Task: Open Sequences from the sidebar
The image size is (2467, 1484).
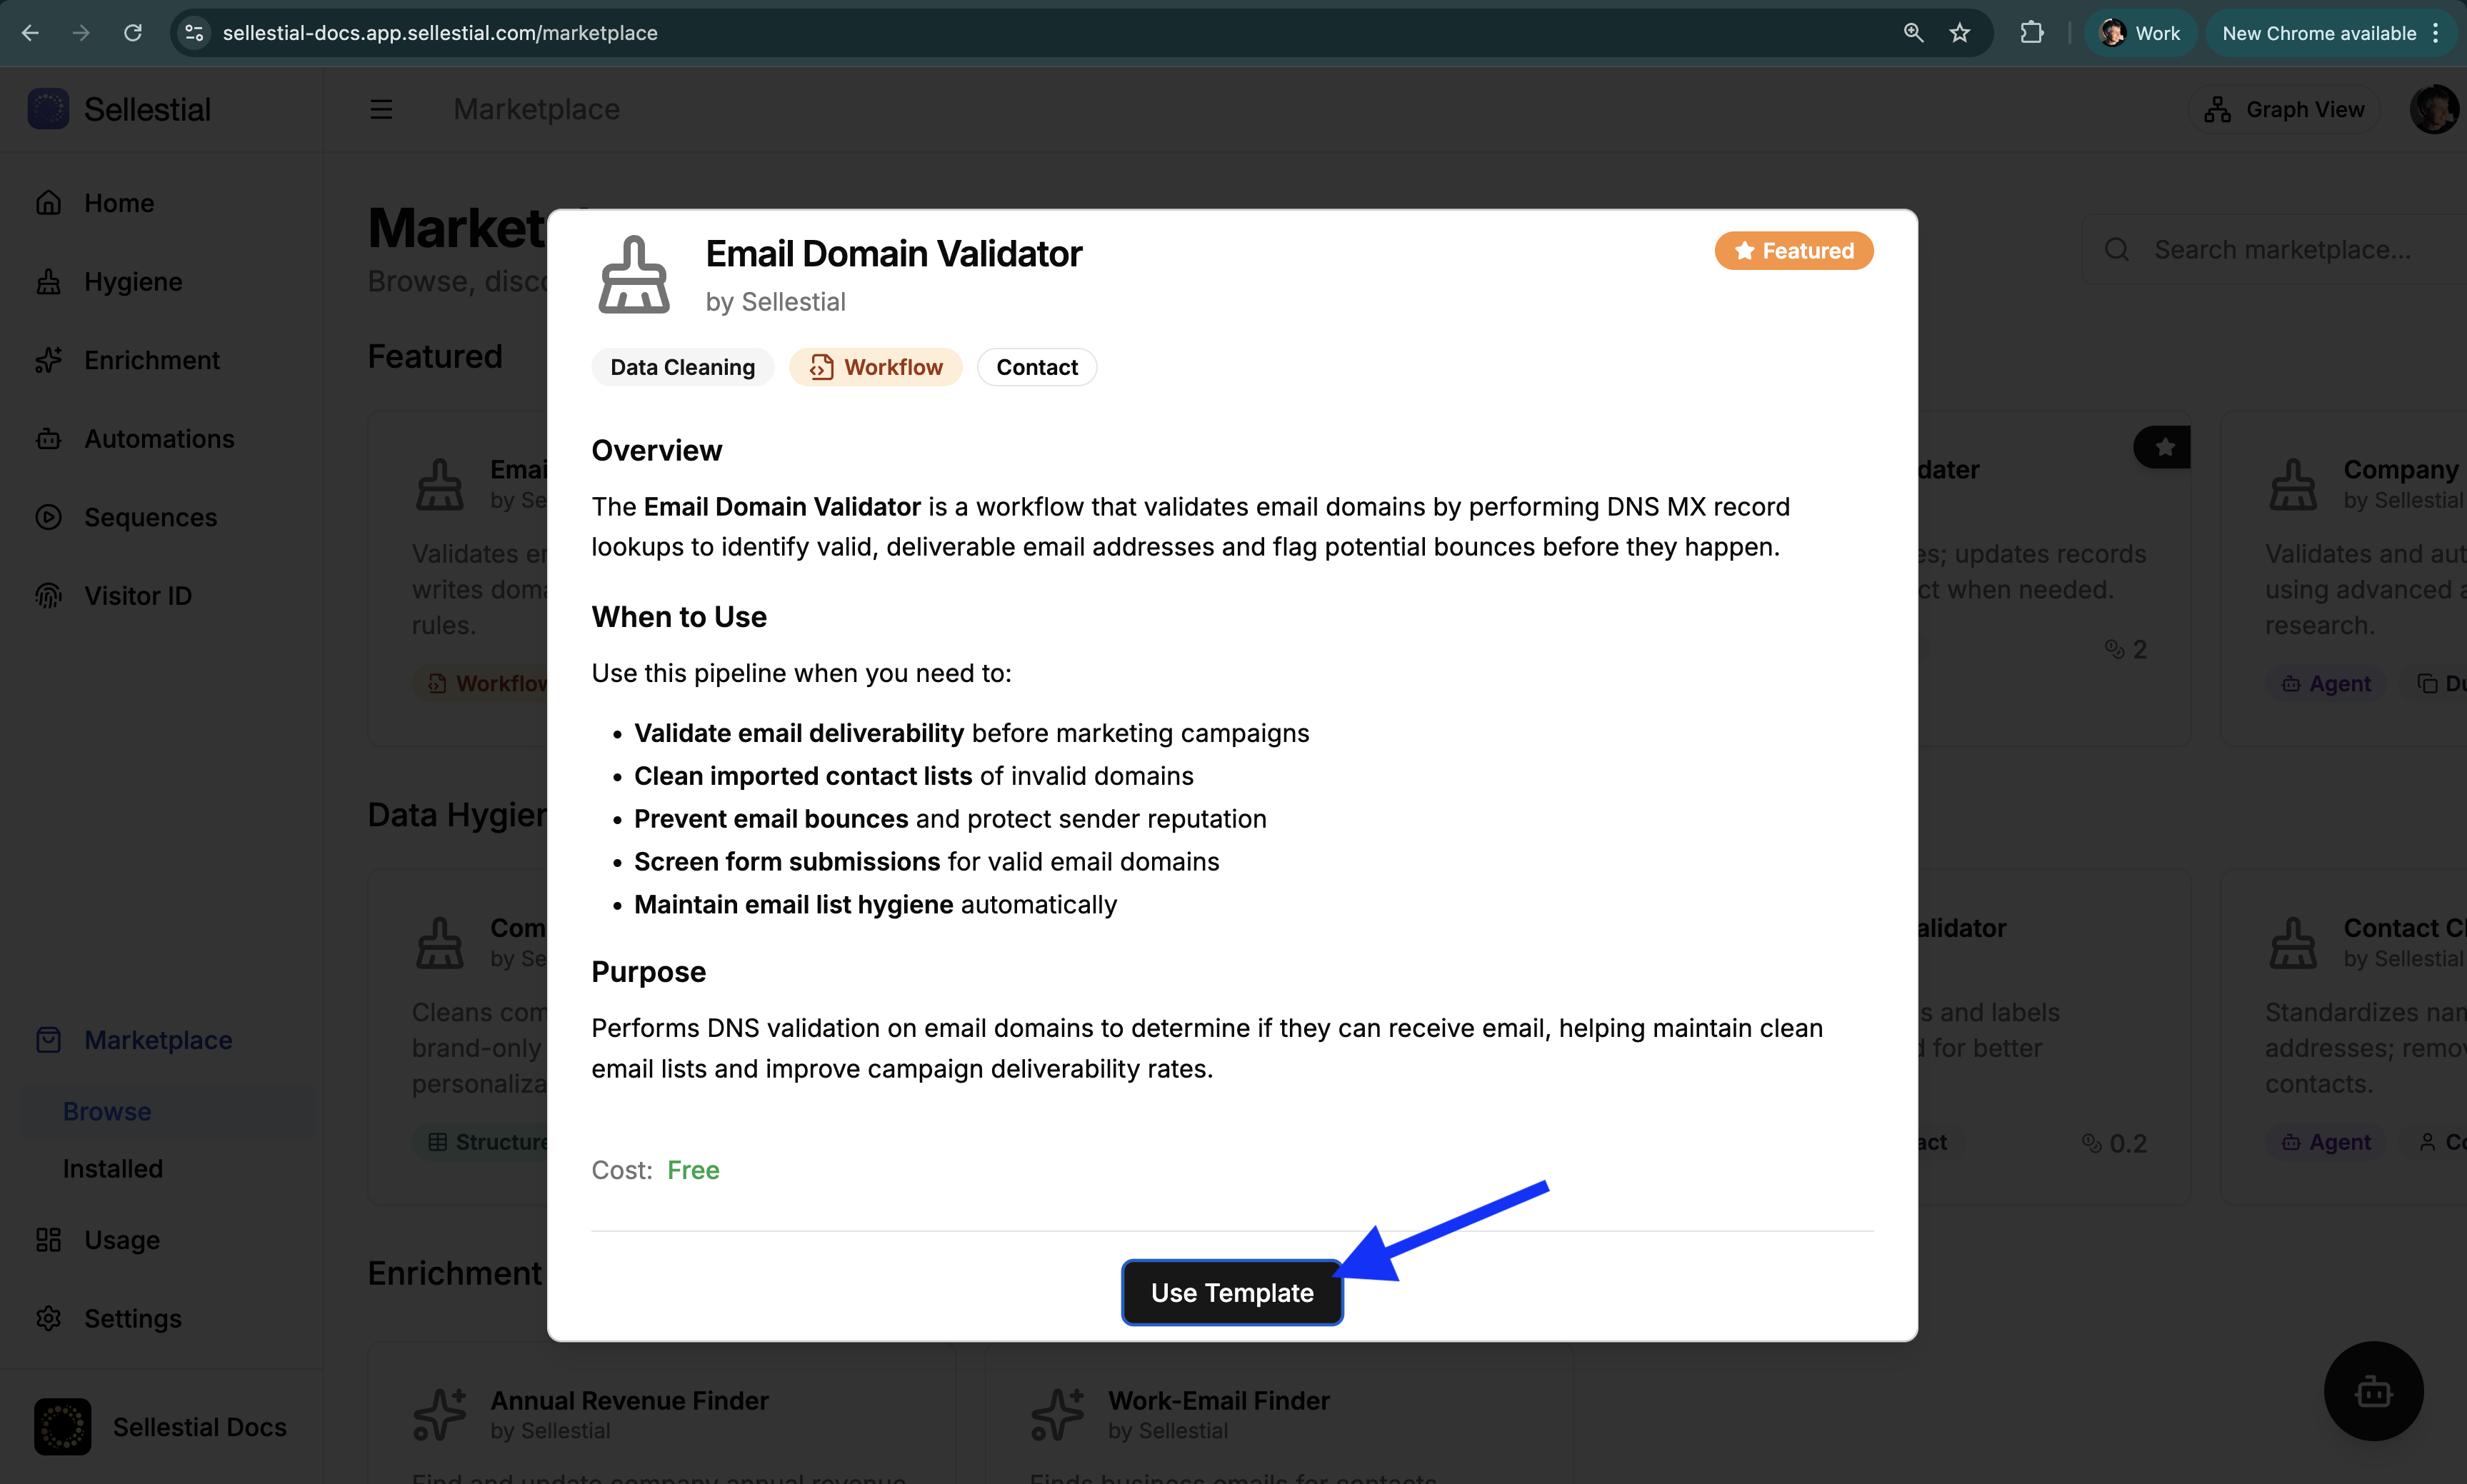Action: point(150,517)
